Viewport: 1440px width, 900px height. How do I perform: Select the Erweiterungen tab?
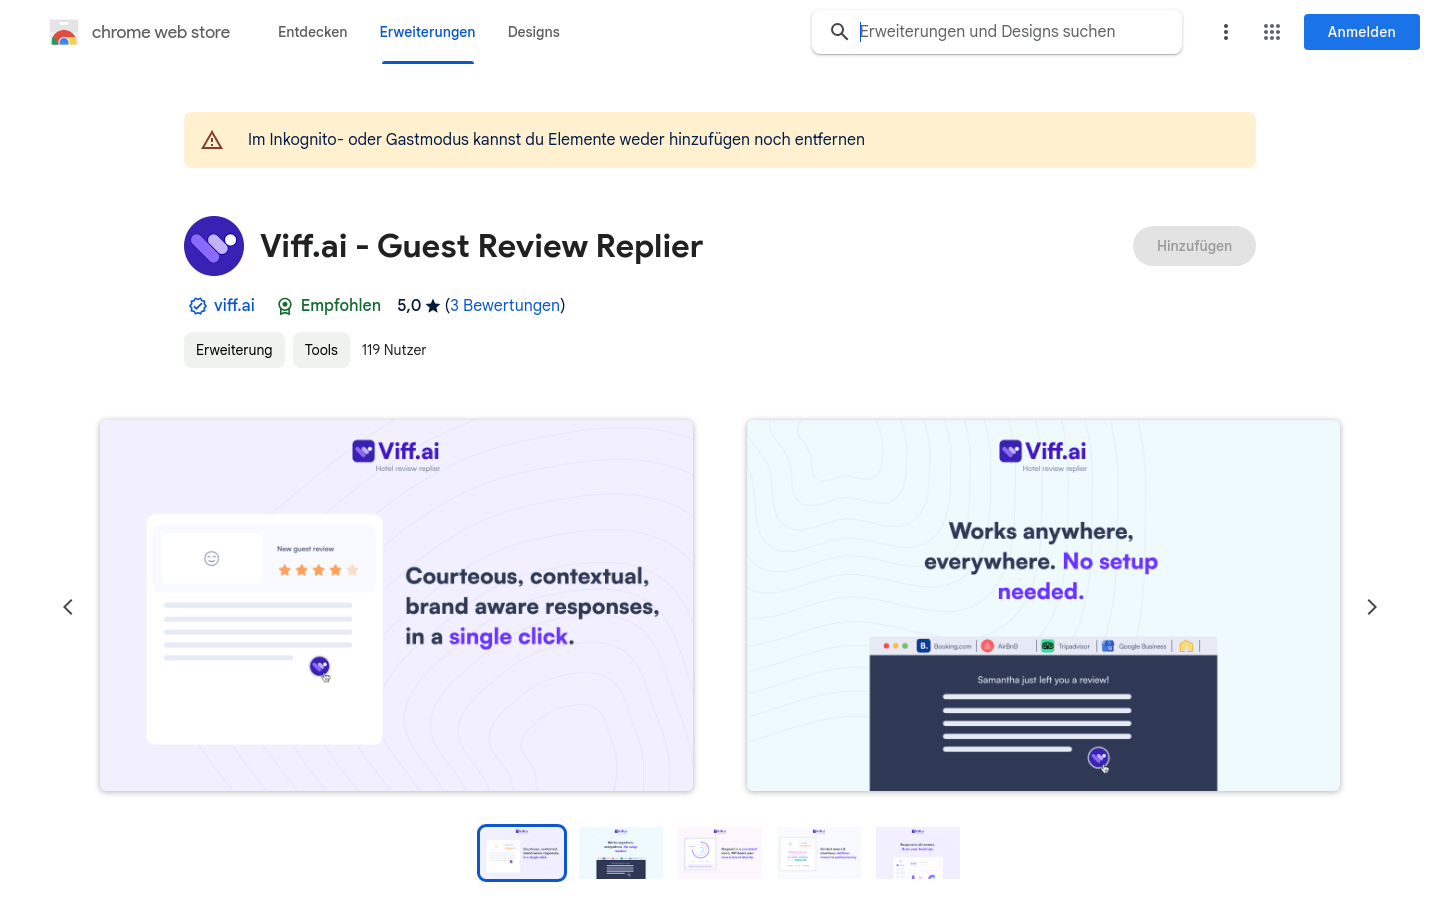tap(428, 32)
